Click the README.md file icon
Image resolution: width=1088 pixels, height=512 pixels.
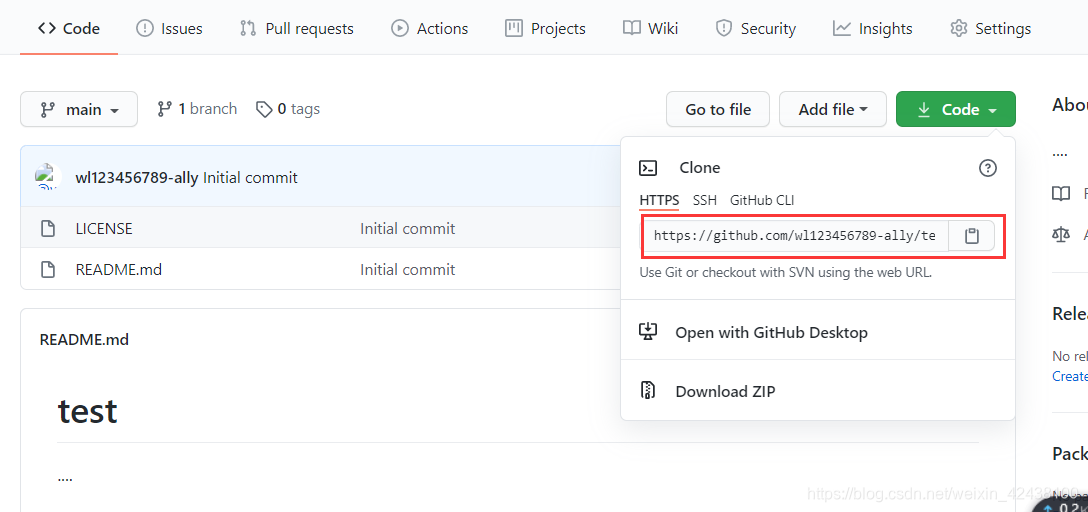(48, 269)
